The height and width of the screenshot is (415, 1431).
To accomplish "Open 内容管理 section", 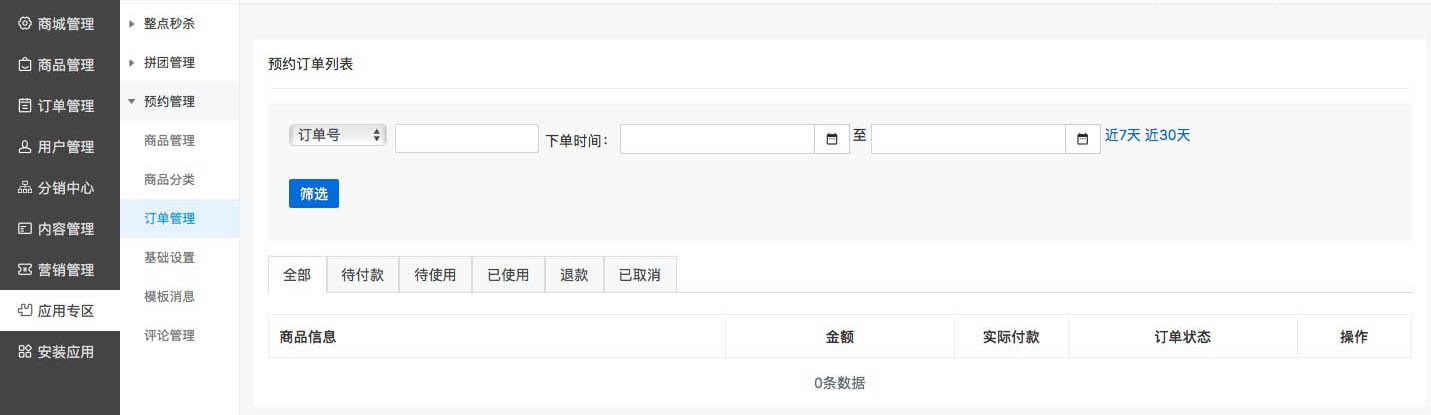I will tap(60, 229).
